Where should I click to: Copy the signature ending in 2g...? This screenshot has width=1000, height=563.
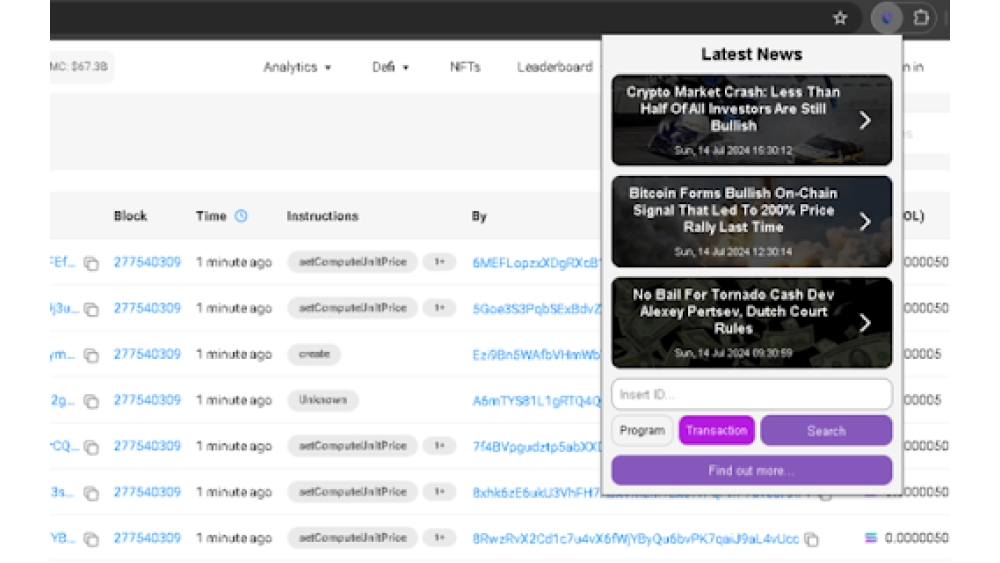point(91,401)
